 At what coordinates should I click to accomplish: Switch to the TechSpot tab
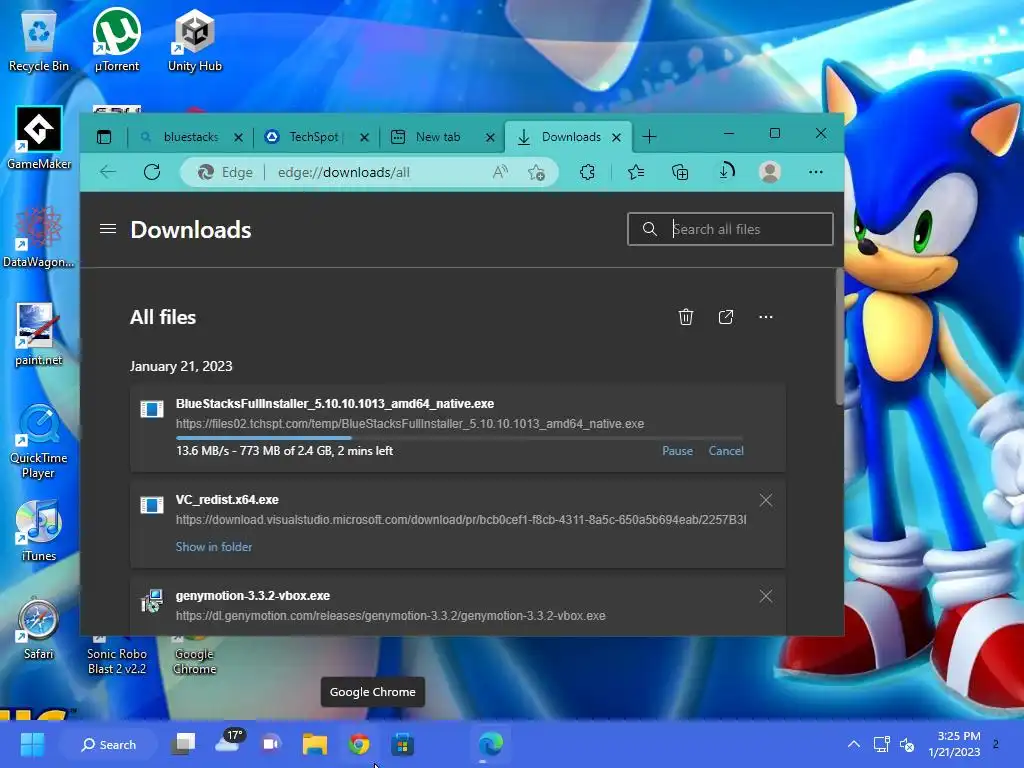[313, 137]
